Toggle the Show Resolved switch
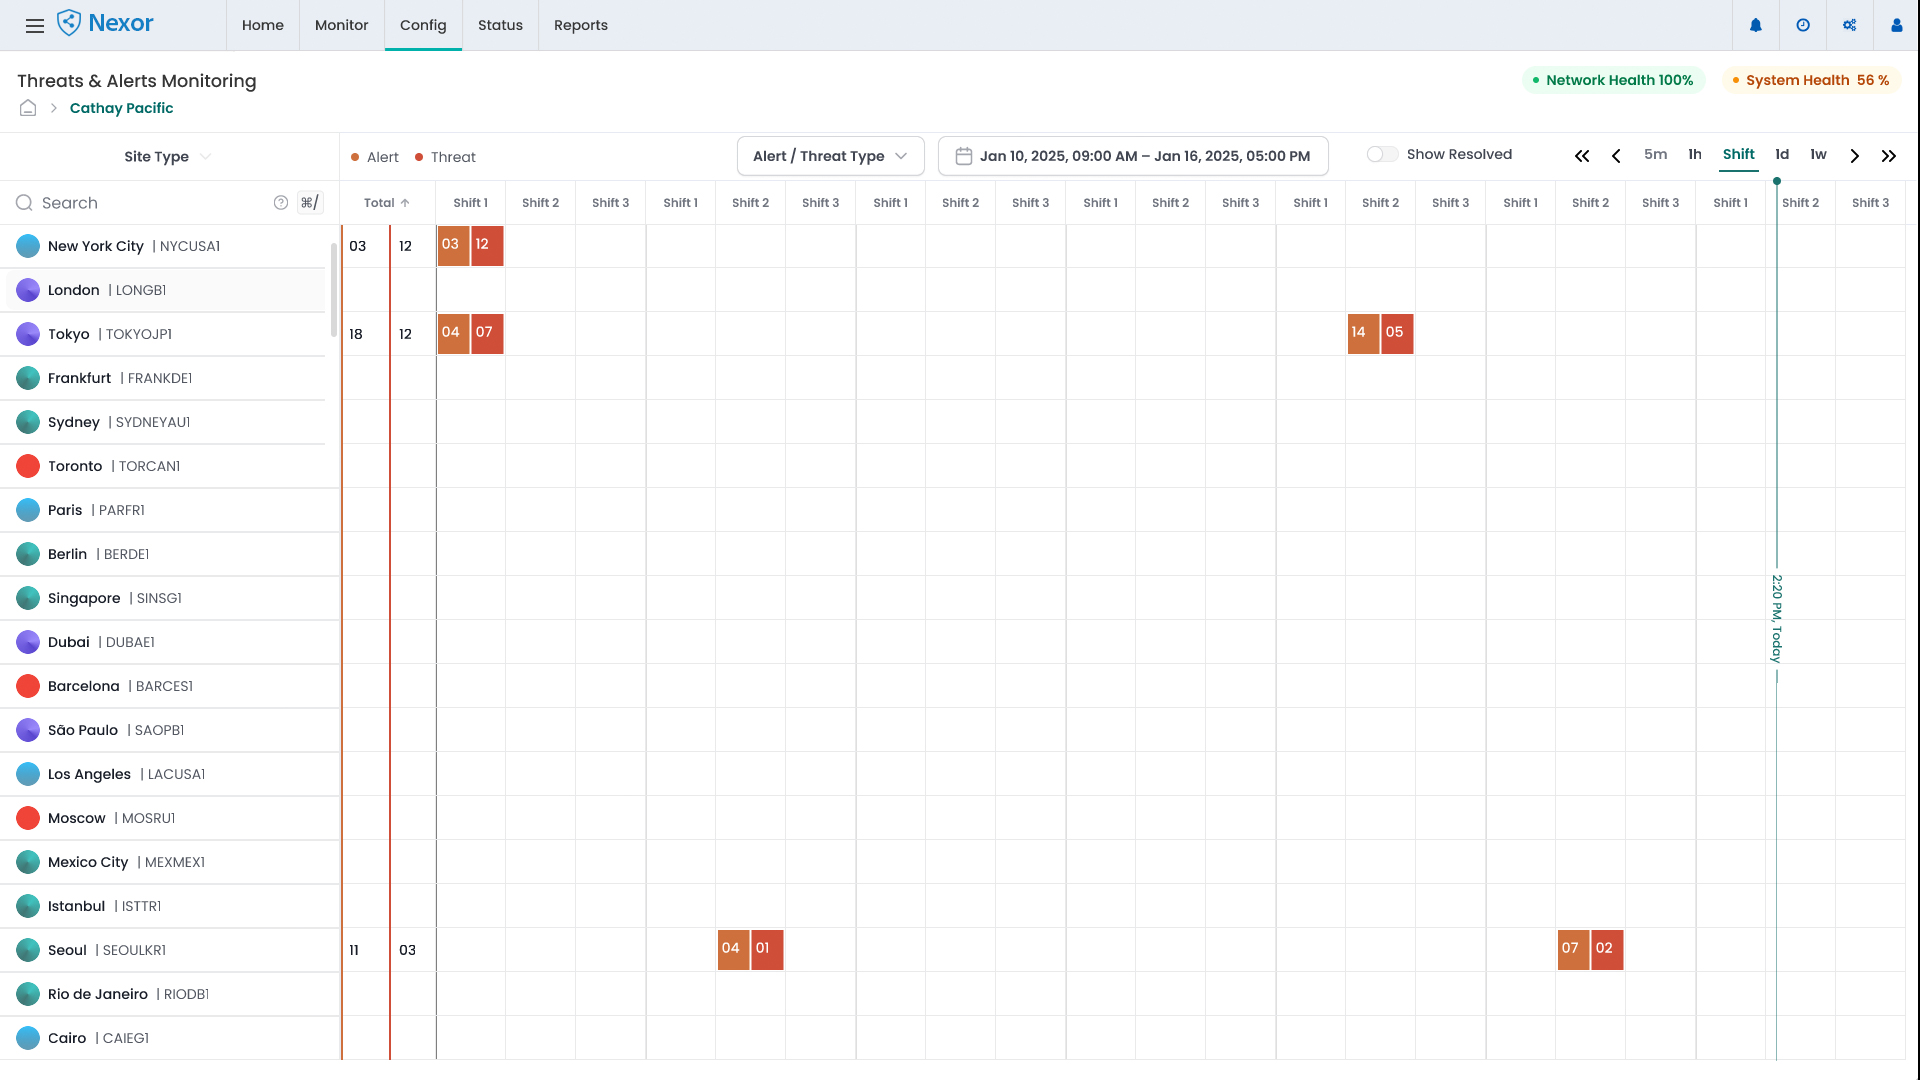Screen dimensions: 1920x1080 (1382, 154)
